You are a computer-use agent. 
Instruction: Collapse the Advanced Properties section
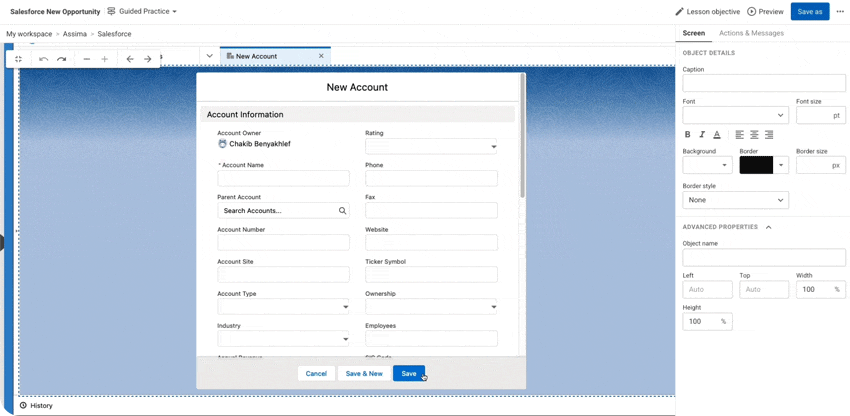768,227
